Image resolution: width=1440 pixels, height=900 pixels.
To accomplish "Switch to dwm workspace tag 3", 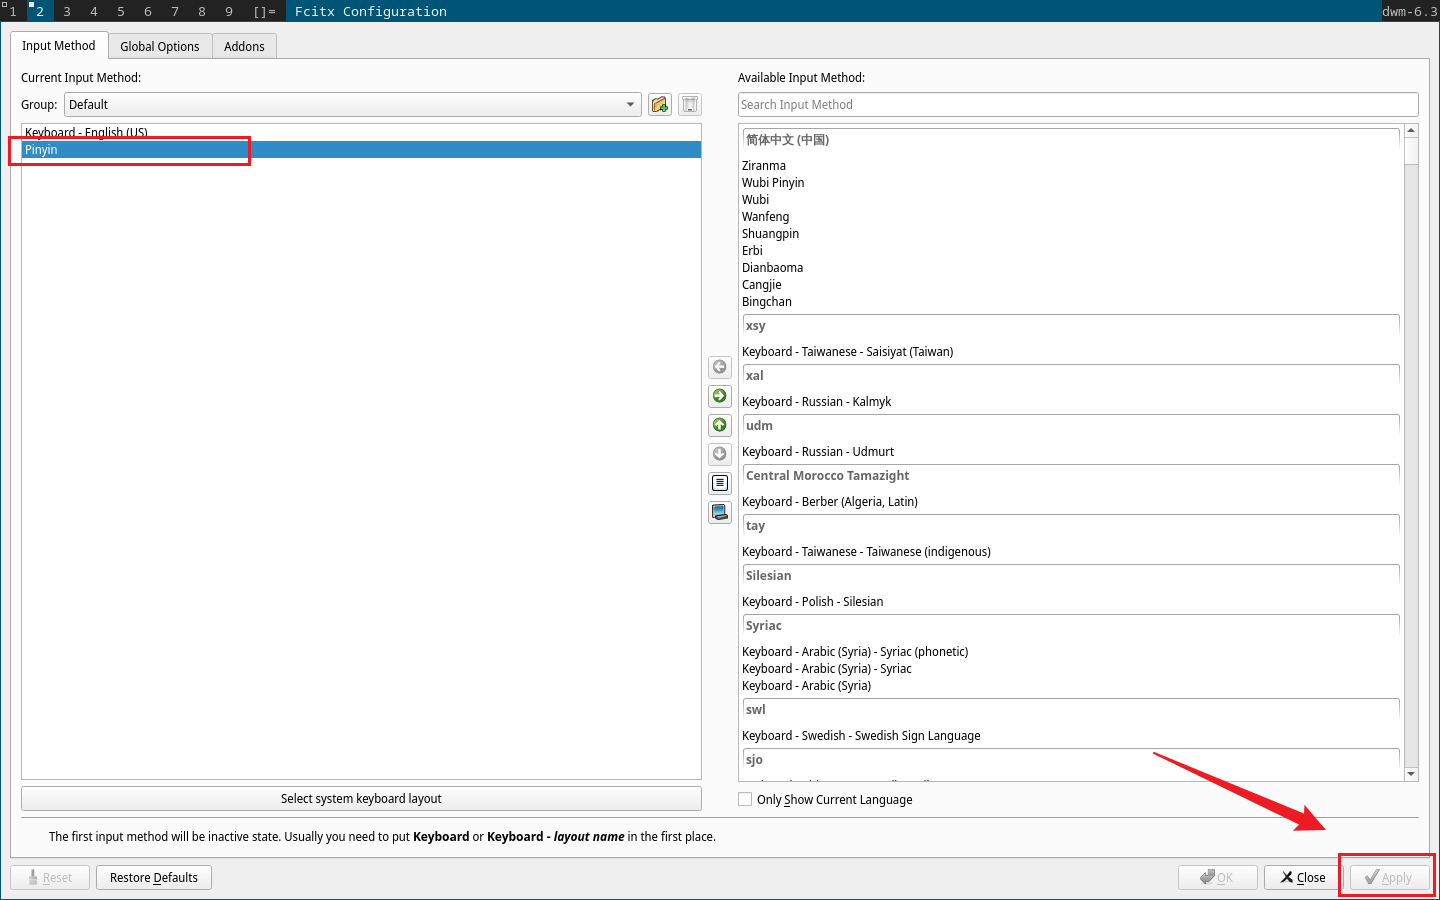I will click(67, 11).
